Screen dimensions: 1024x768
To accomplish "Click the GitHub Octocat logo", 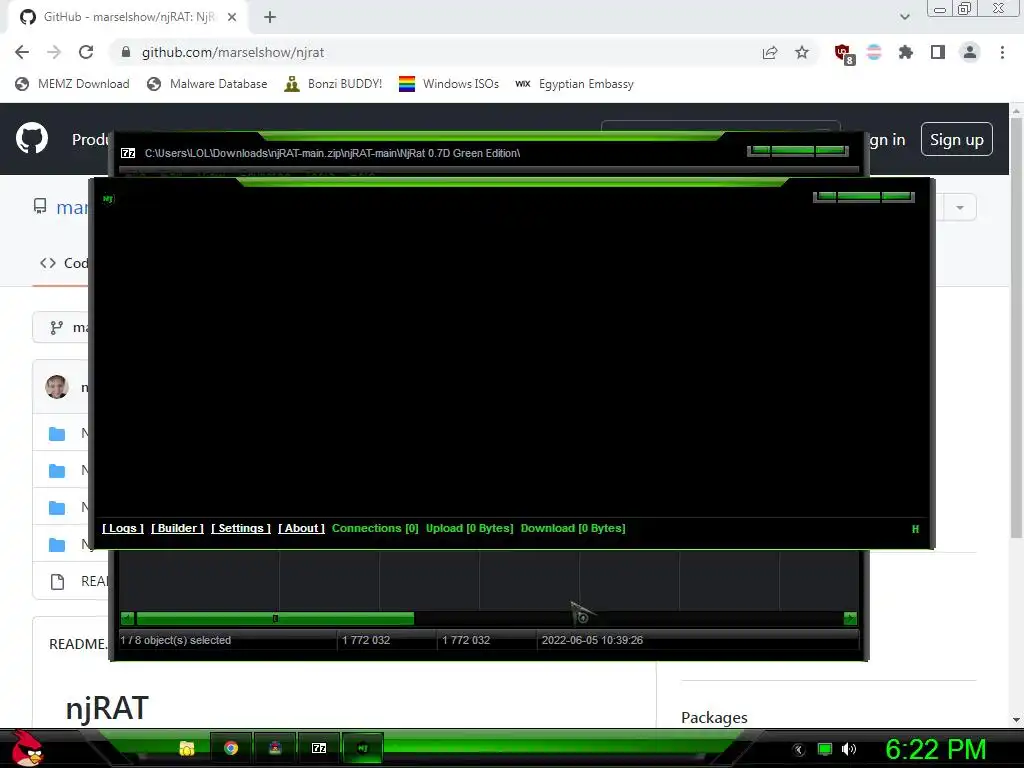I will (32, 138).
